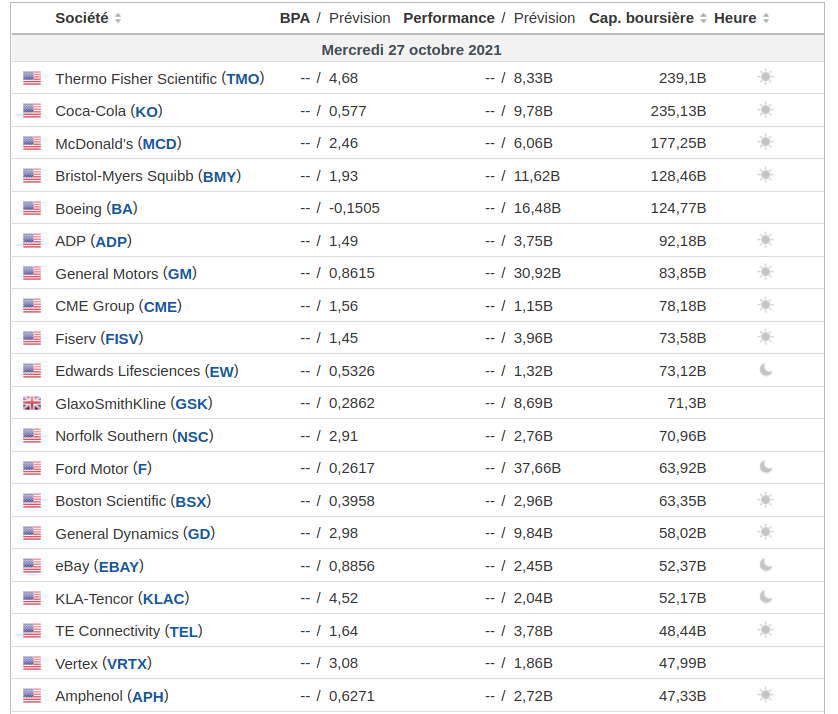
Task: Select Ford revenue forecast 37,66B
Action: click(x=537, y=469)
